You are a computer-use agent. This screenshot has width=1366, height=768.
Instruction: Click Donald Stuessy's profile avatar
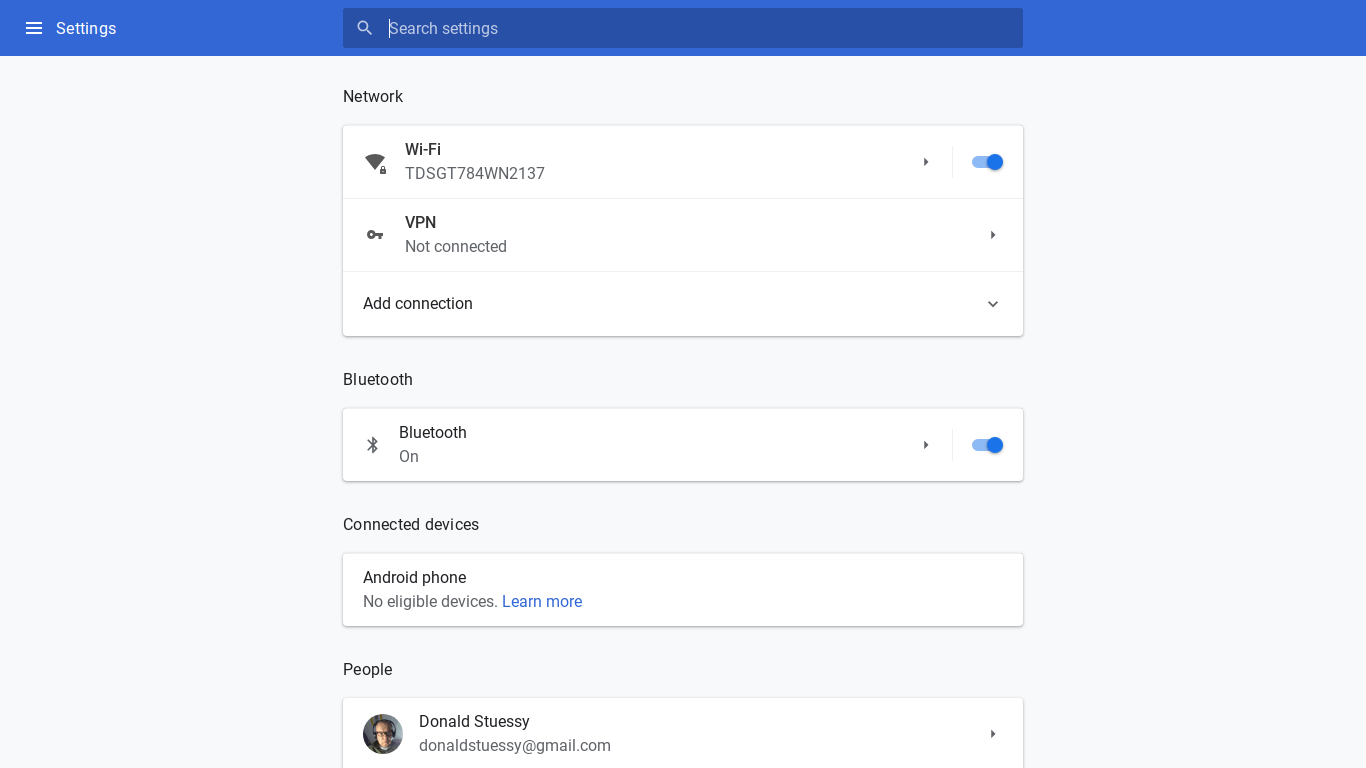383,734
